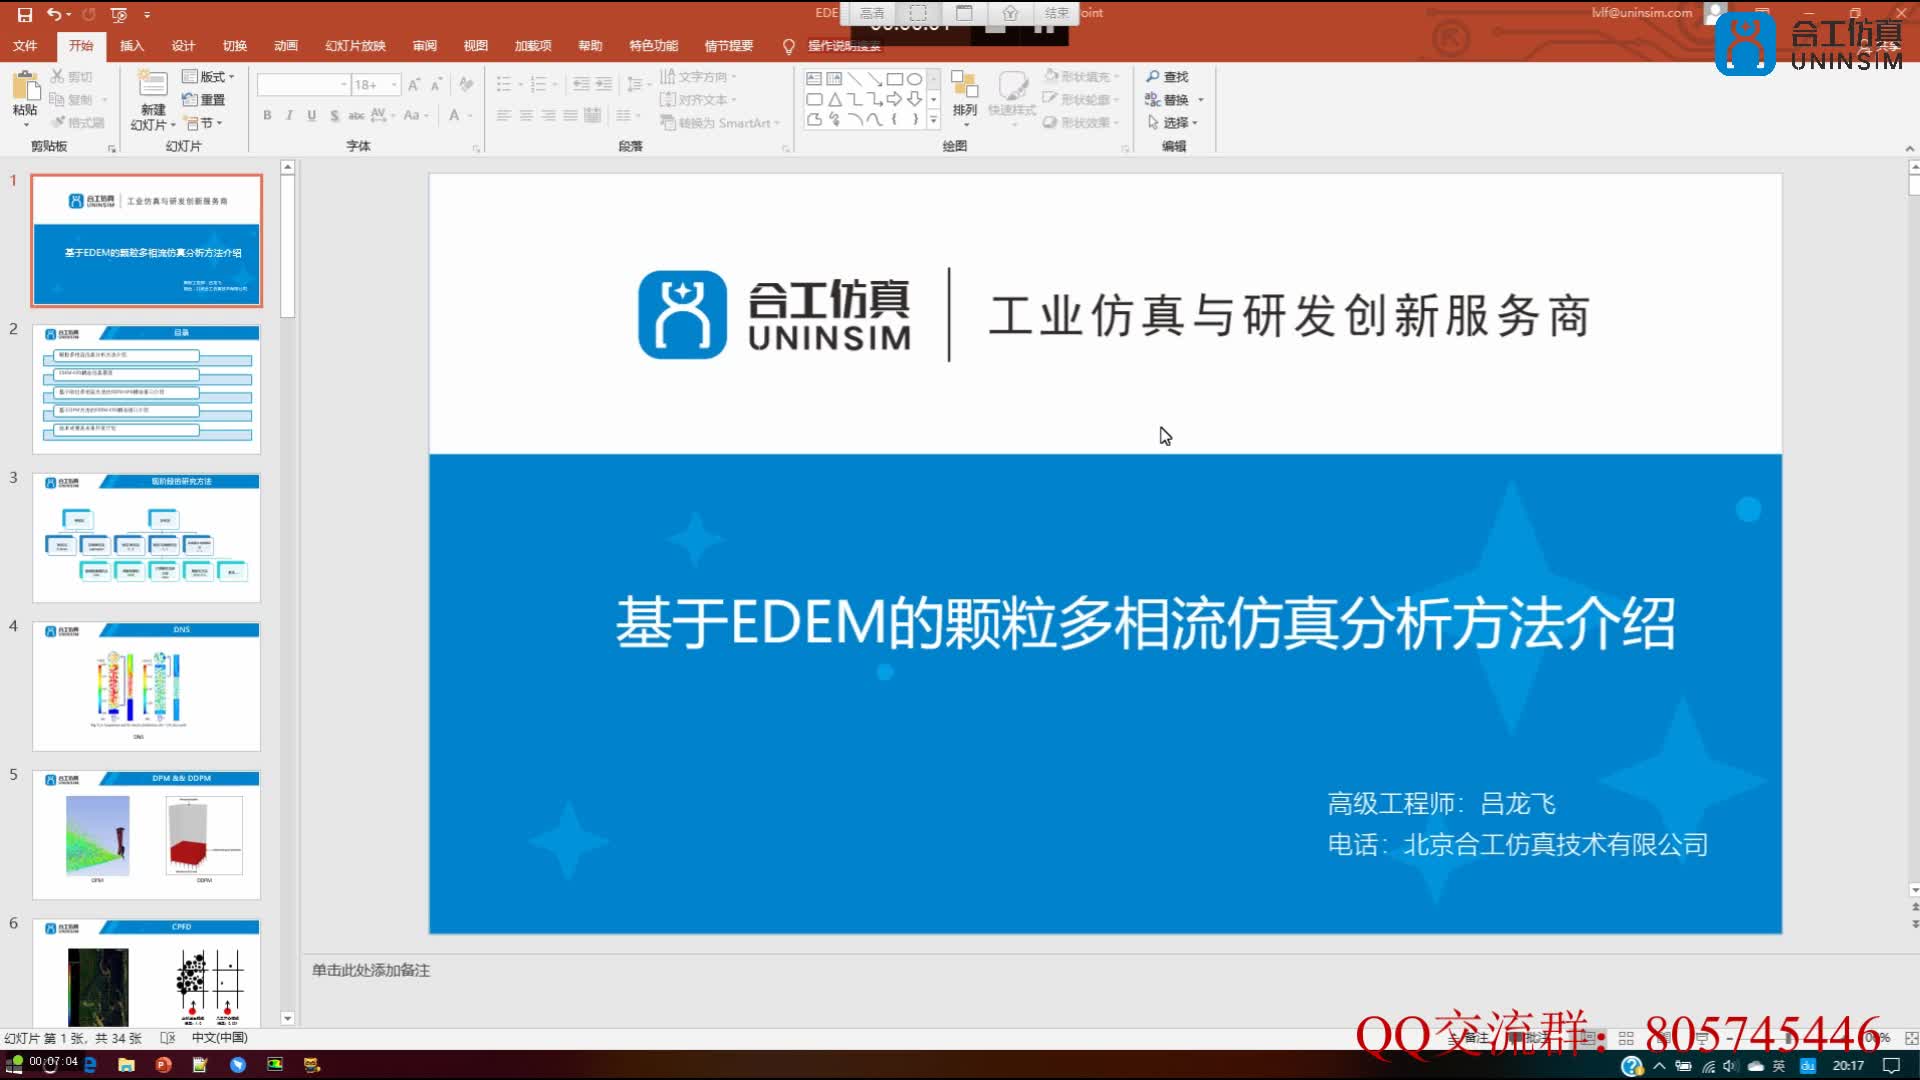Select slide 4 DNS thumbnail
1920x1080 pixels.
pos(147,686)
